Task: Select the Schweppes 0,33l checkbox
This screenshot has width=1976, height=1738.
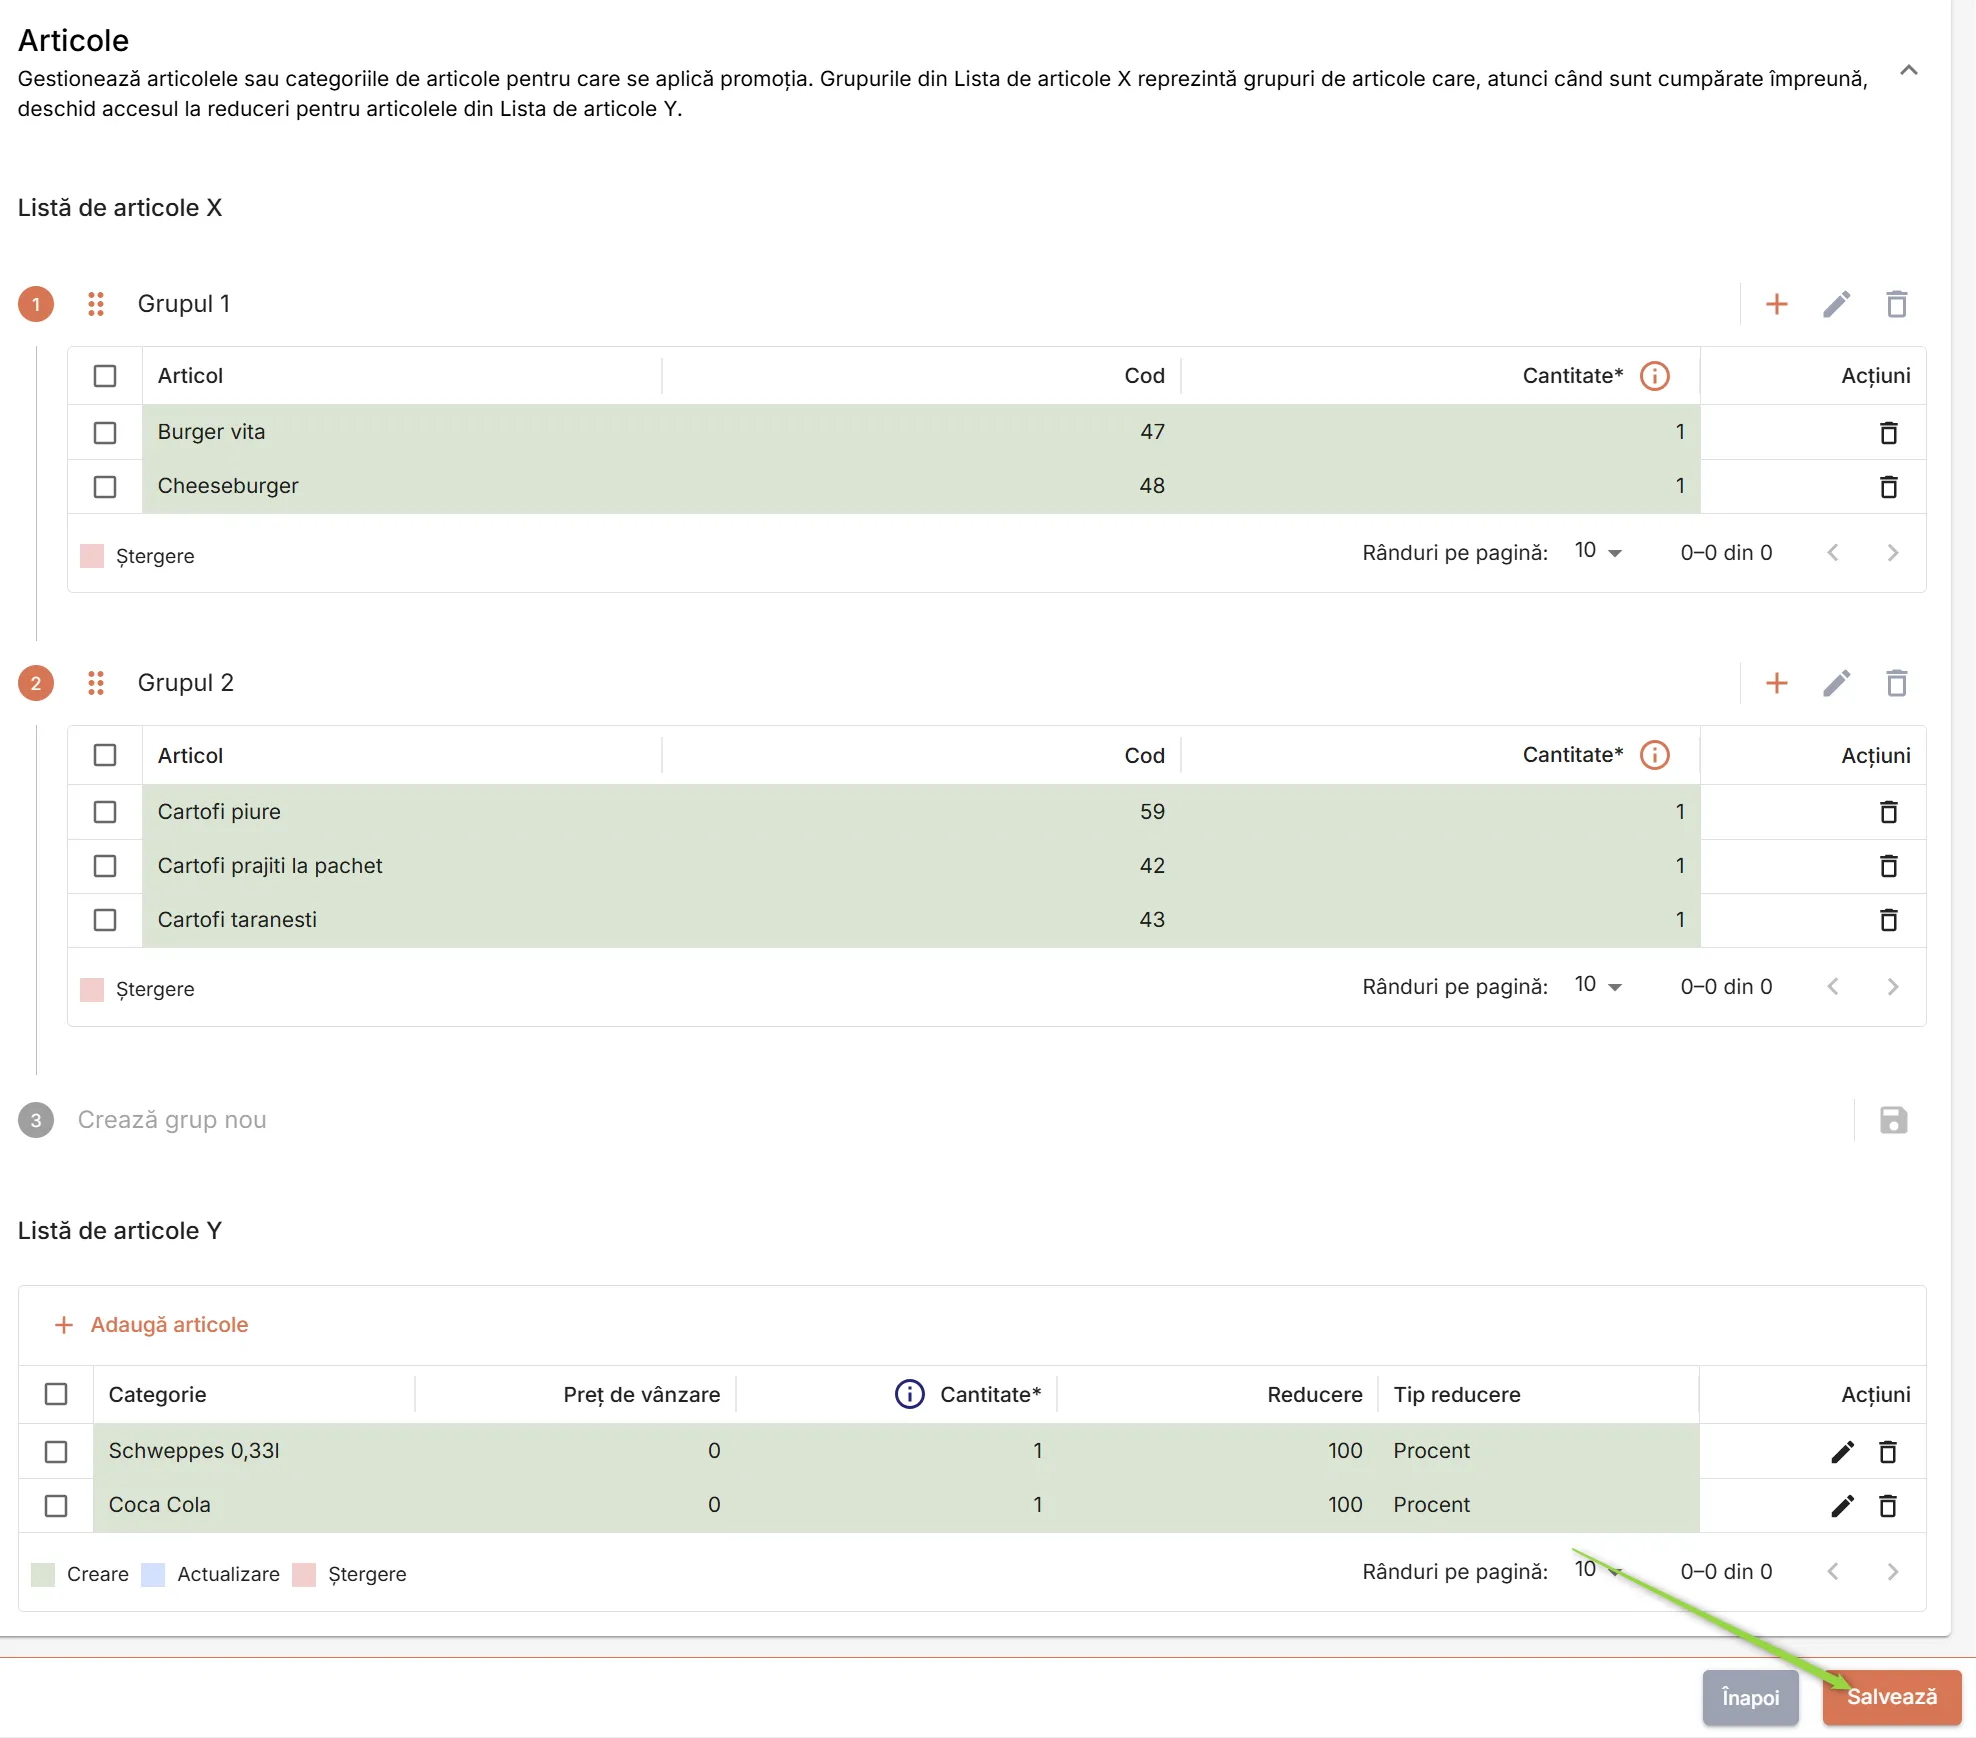Action: click(56, 1451)
